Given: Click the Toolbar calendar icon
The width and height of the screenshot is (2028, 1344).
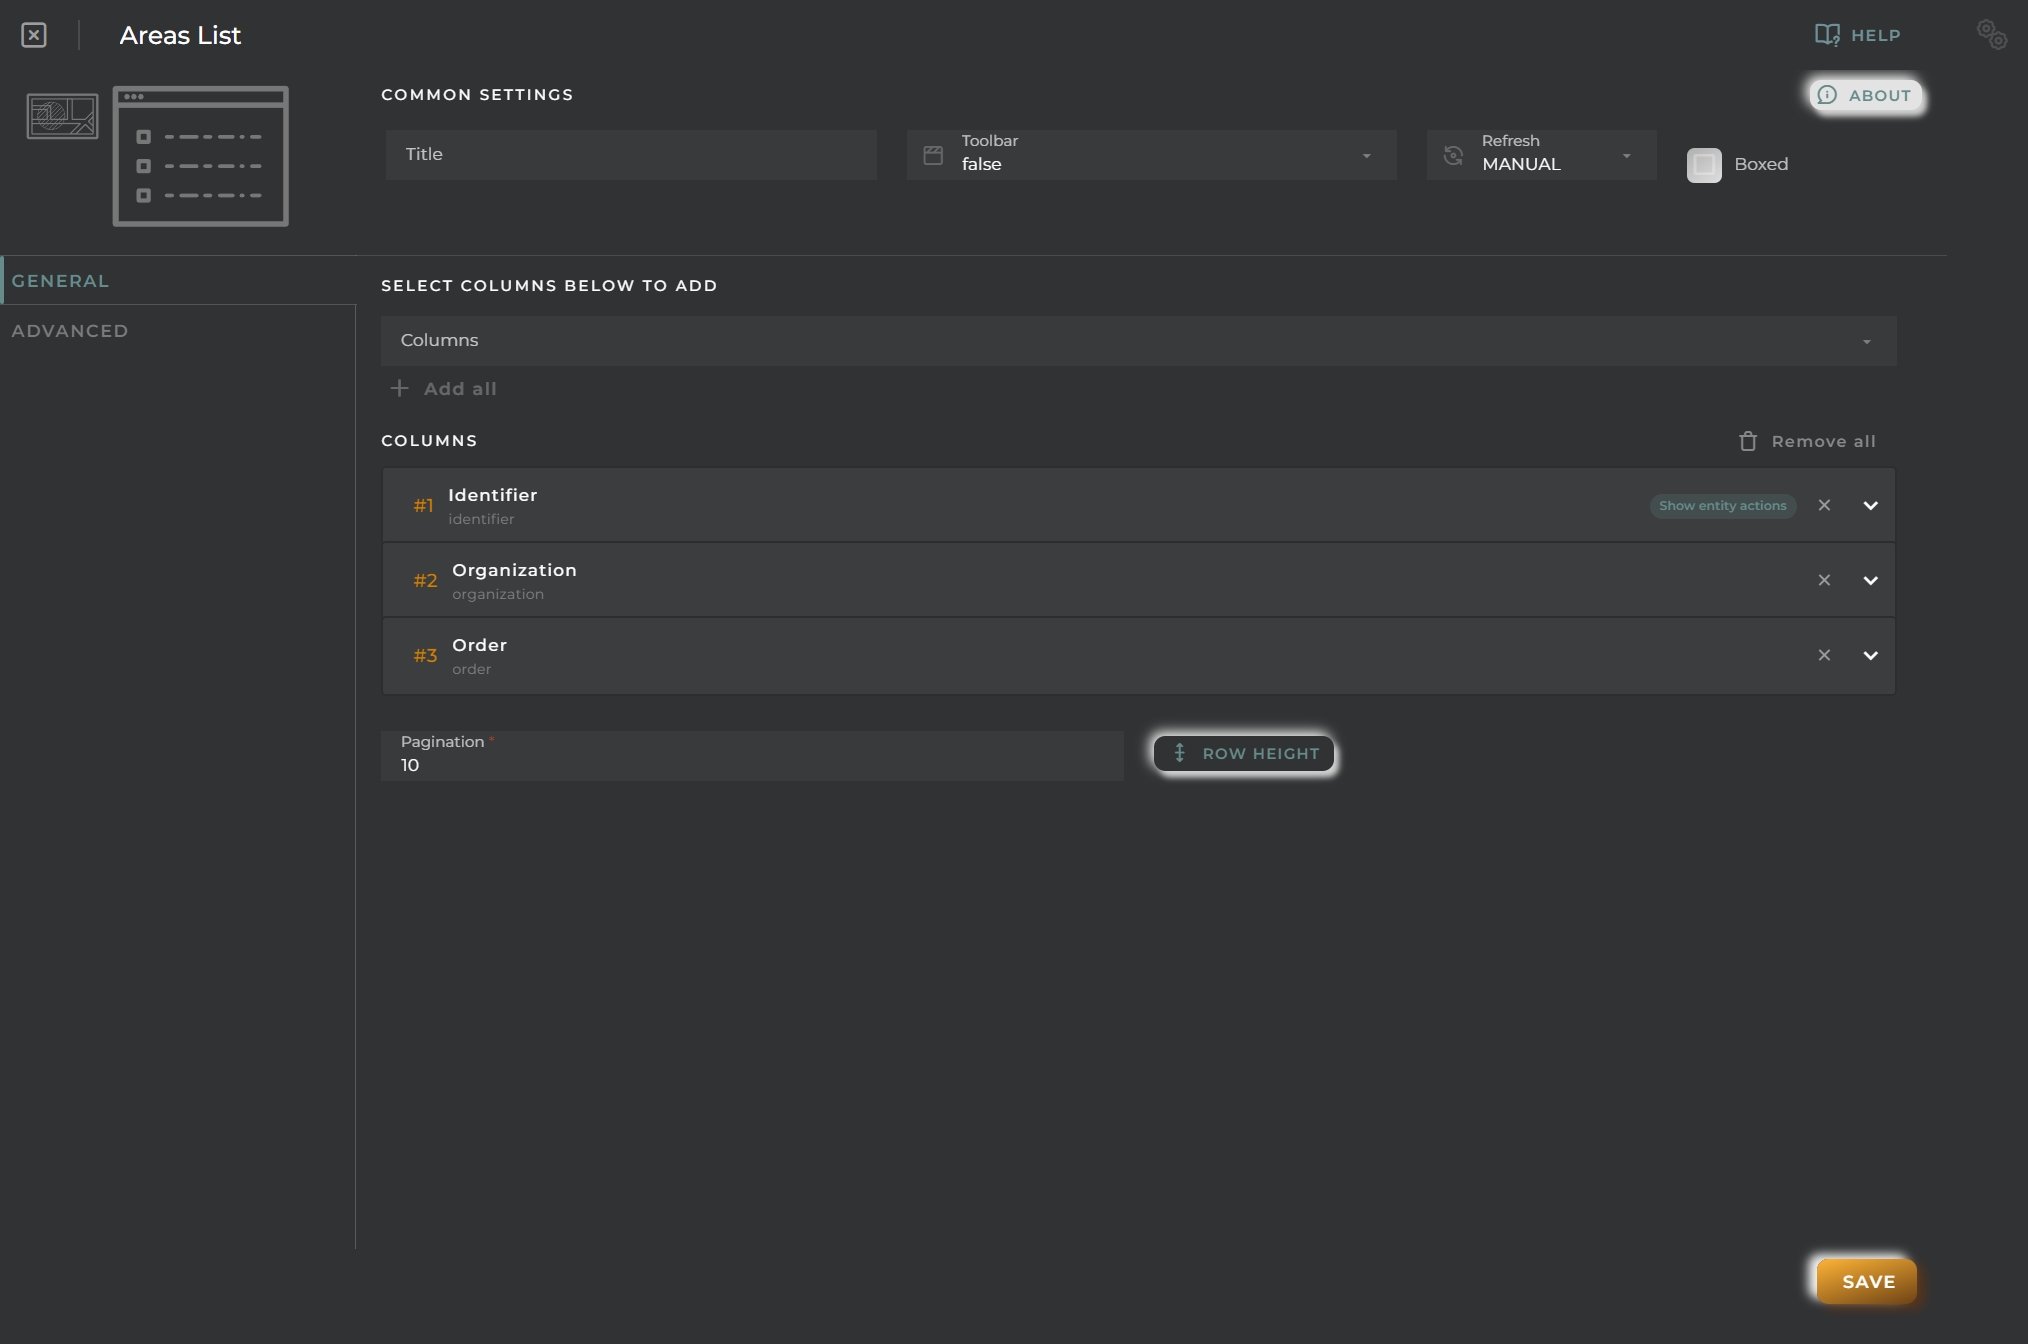Looking at the screenshot, I should (932, 152).
